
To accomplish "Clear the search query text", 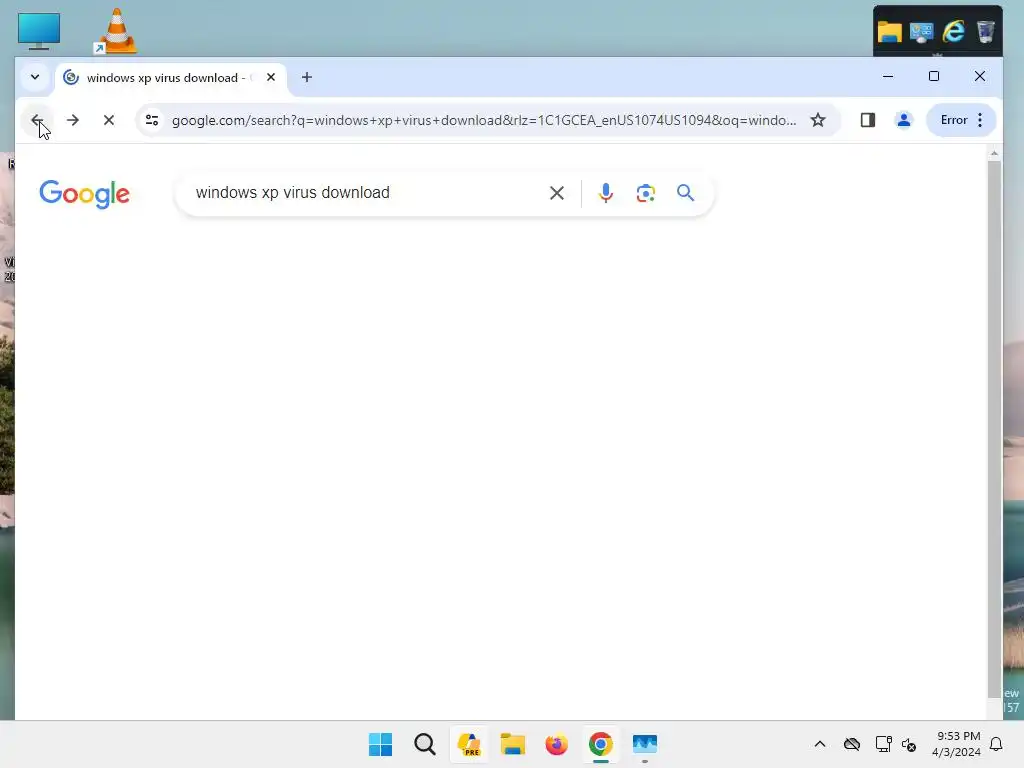I will click(x=556, y=193).
